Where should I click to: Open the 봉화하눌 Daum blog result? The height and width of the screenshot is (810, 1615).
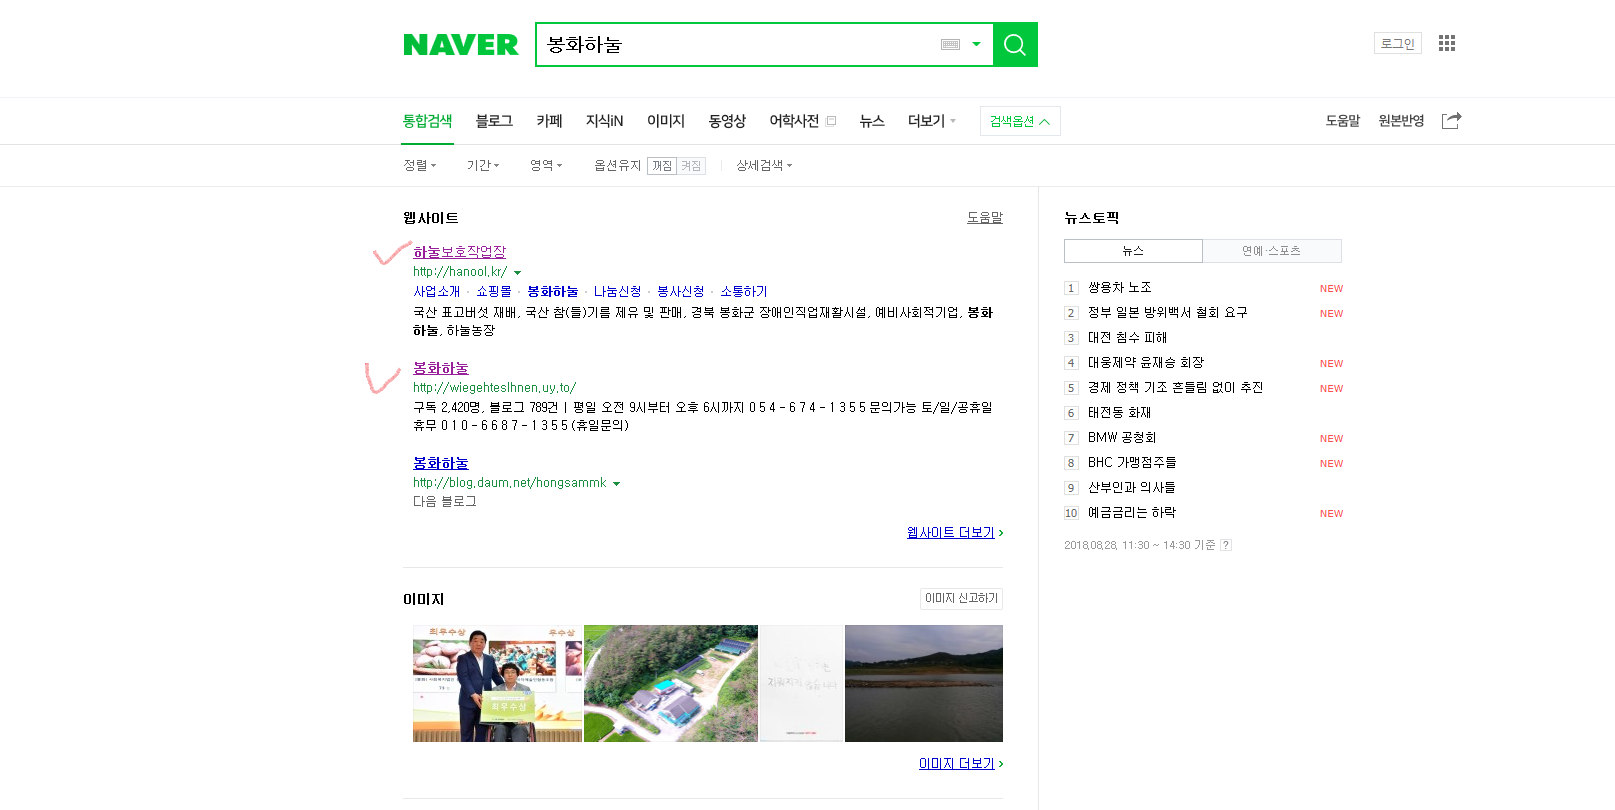click(x=441, y=463)
